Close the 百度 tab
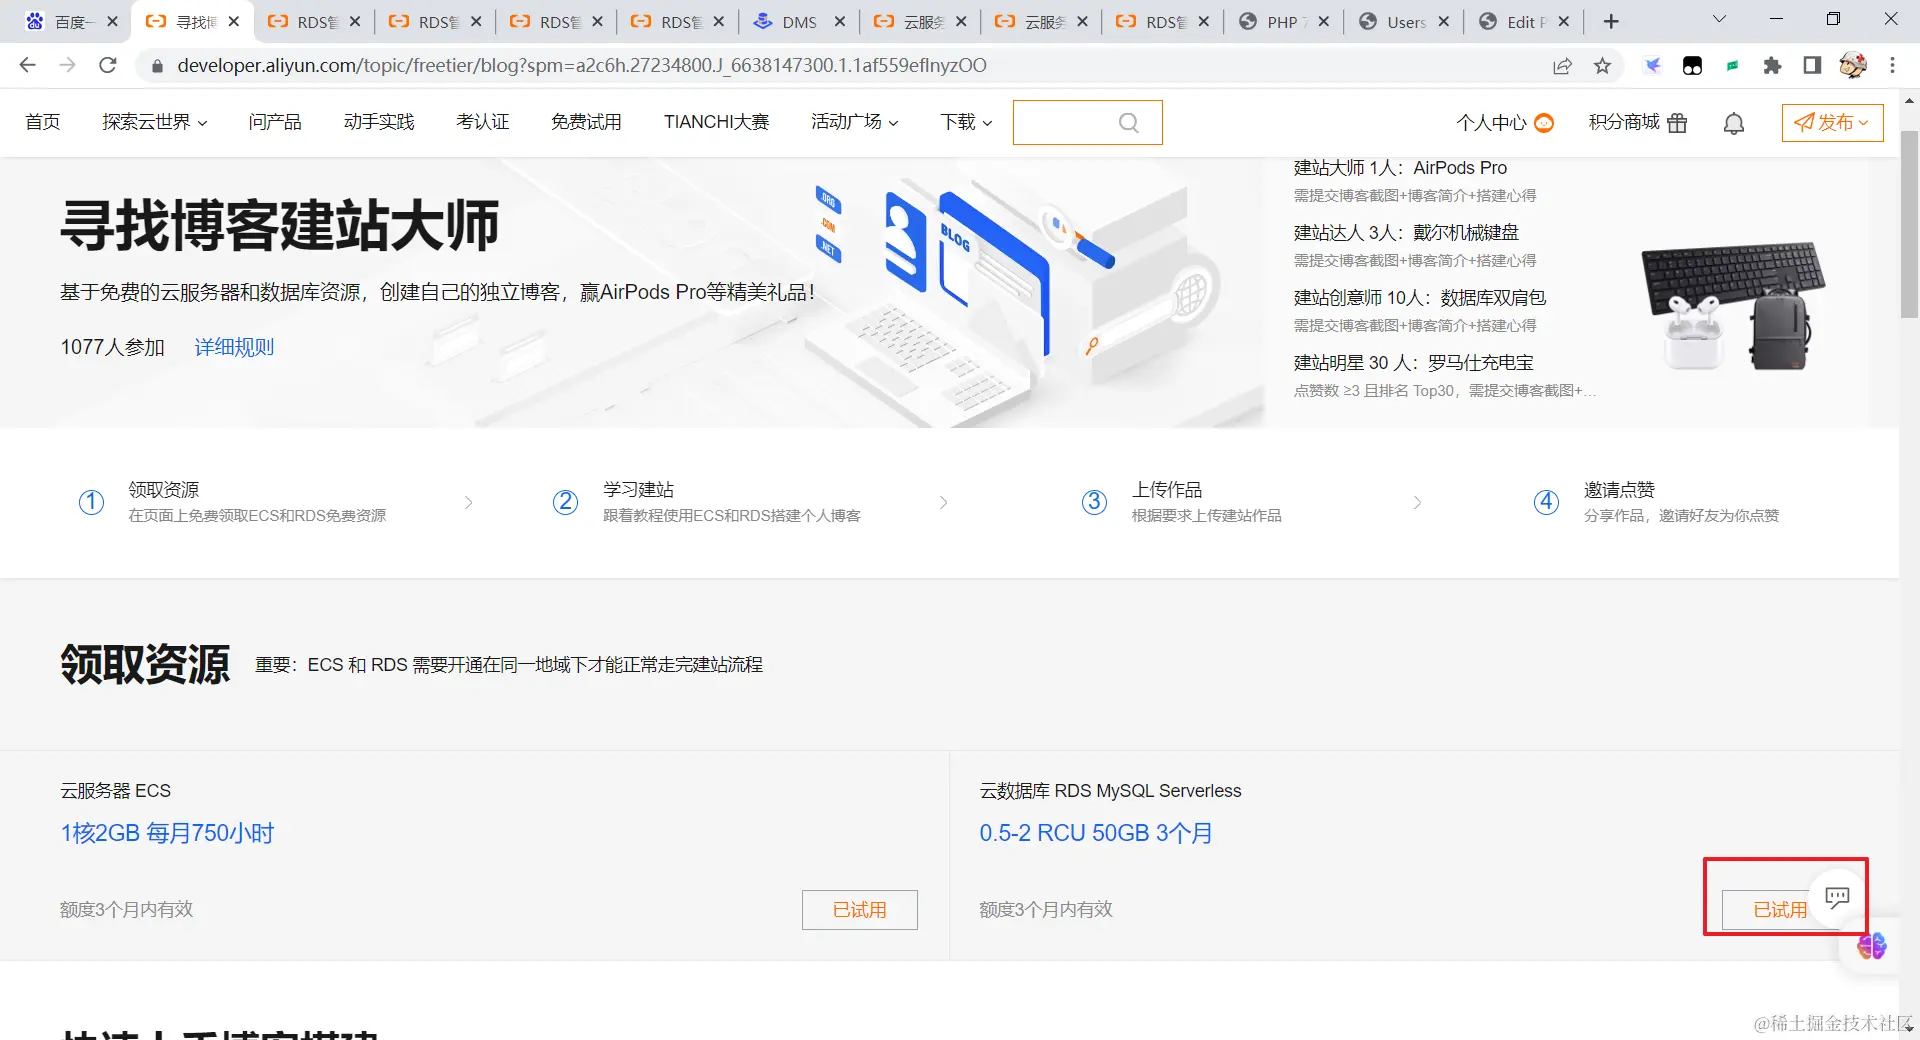Viewport: 1920px width, 1040px height. point(112,21)
